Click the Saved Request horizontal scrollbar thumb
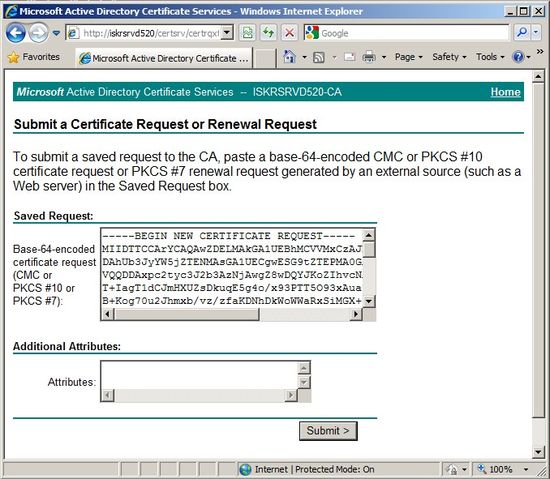 187,314
